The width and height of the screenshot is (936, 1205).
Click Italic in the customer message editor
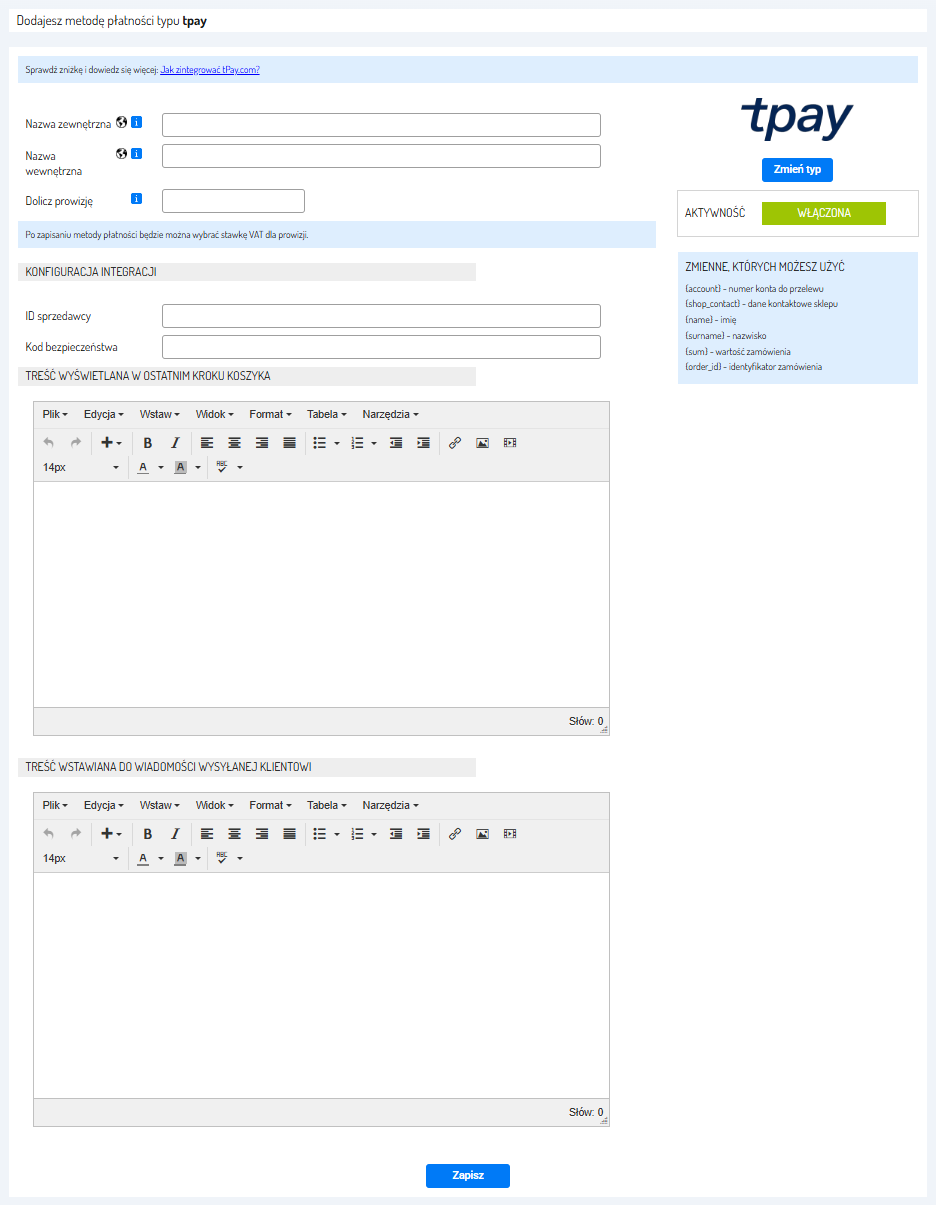(175, 834)
